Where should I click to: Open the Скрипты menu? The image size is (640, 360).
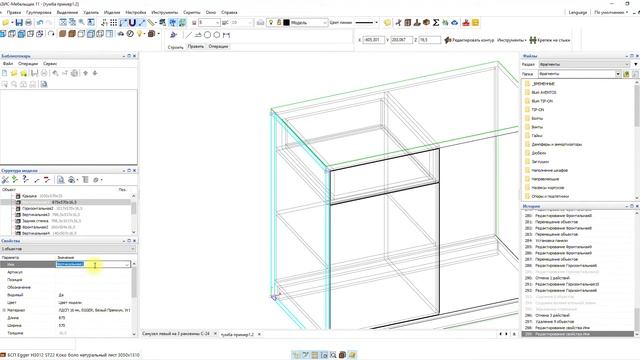pos(191,12)
